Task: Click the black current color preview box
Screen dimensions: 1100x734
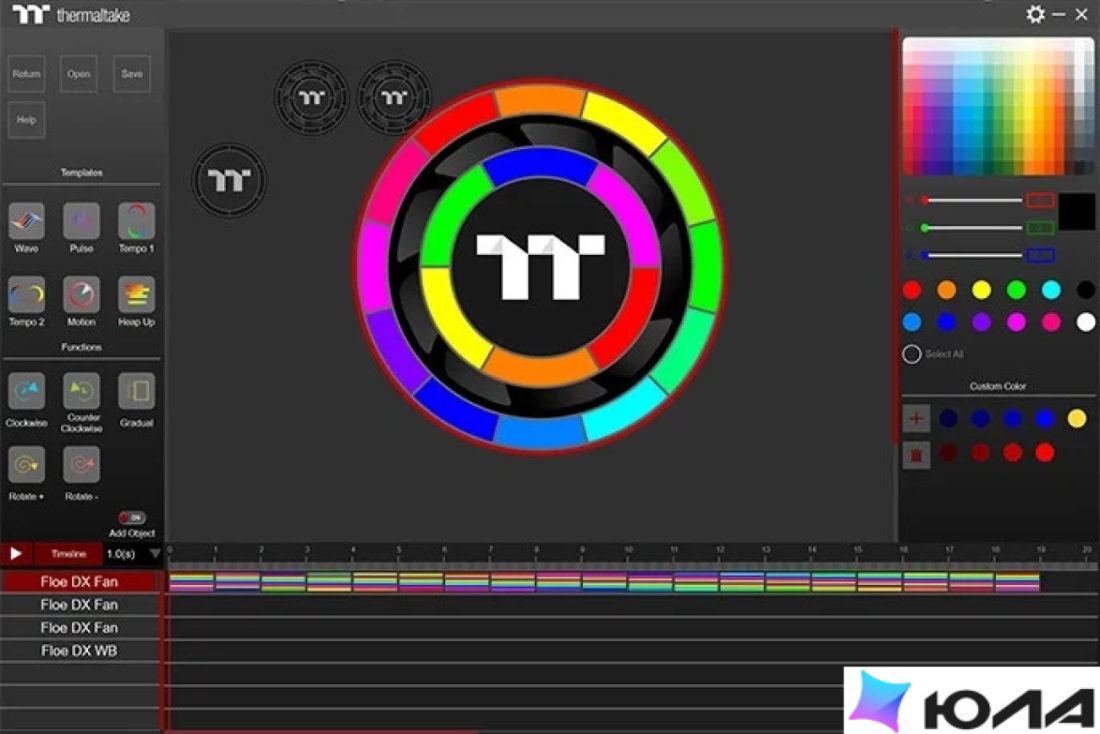Action: (1077, 212)
